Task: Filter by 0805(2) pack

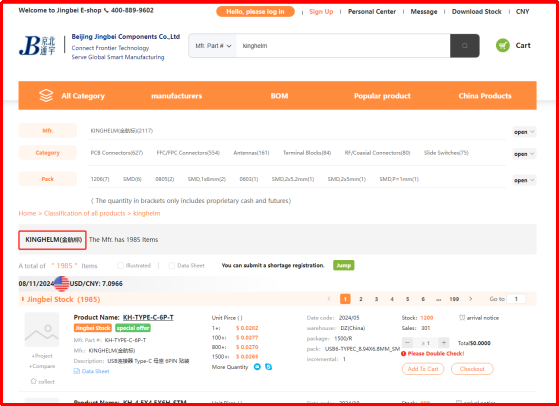Action: 165,179
